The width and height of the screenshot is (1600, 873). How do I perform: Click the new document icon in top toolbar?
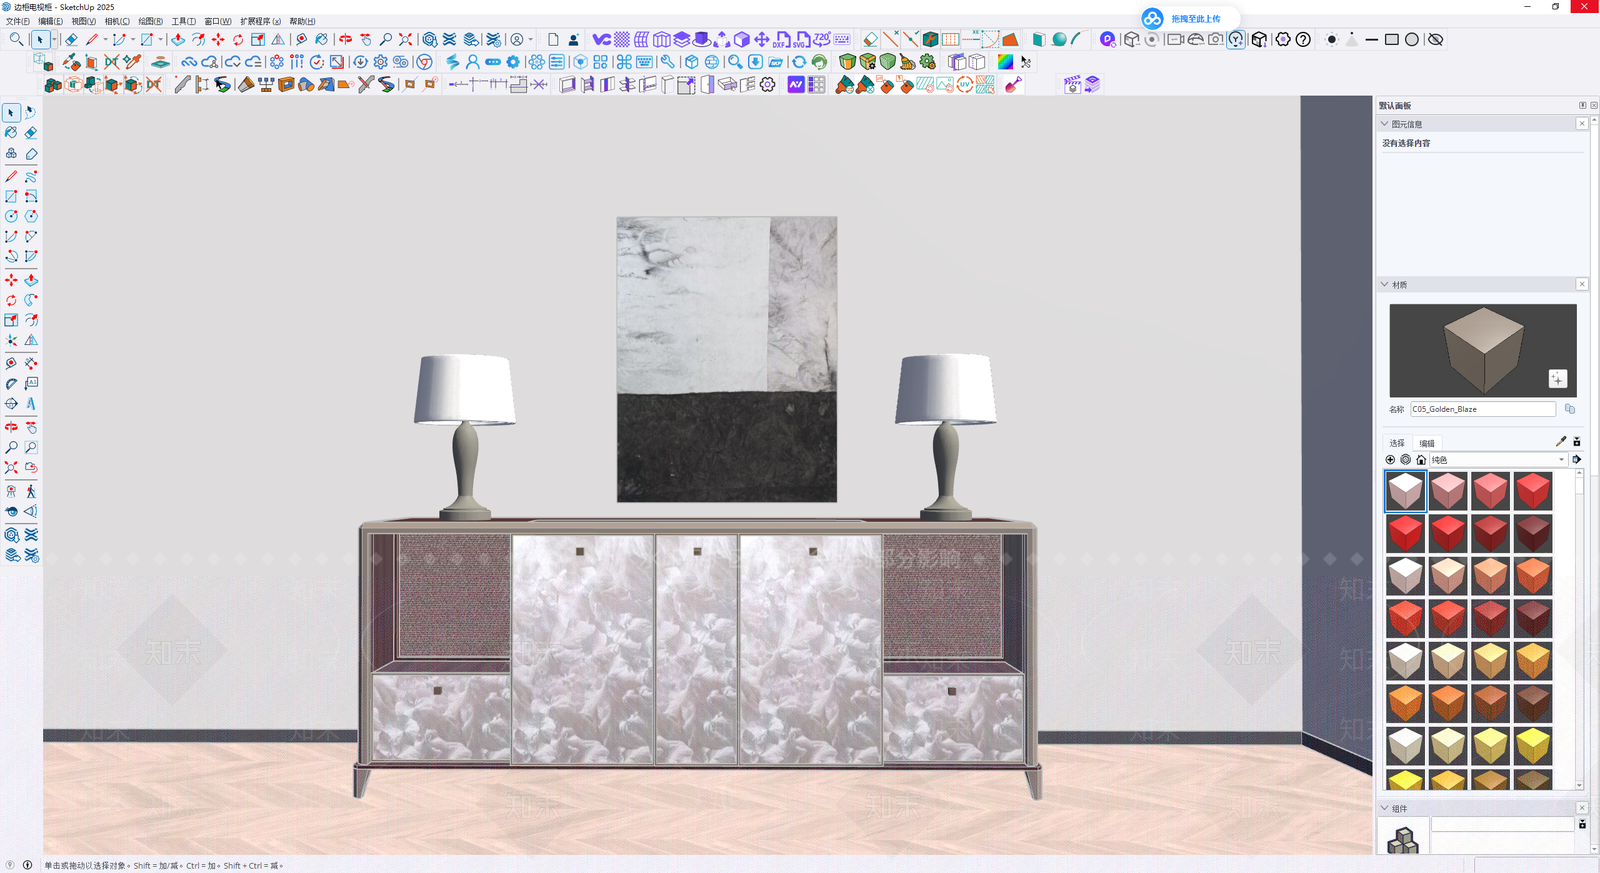(x=553, y=39)
